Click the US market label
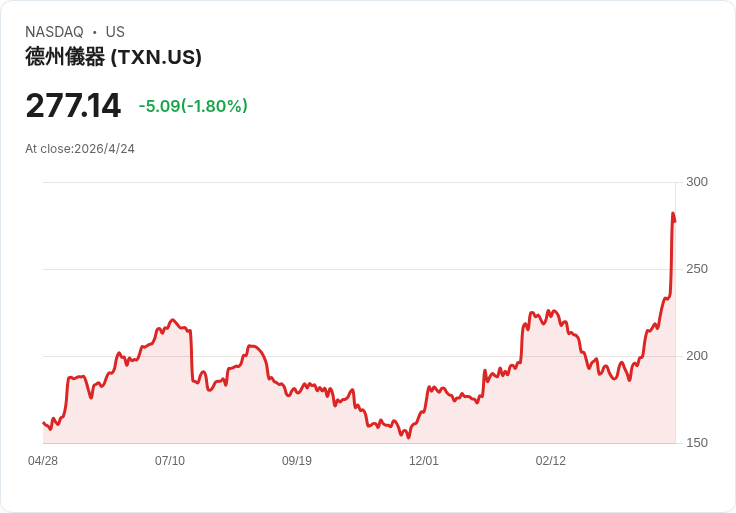 [x=115, y=32]
